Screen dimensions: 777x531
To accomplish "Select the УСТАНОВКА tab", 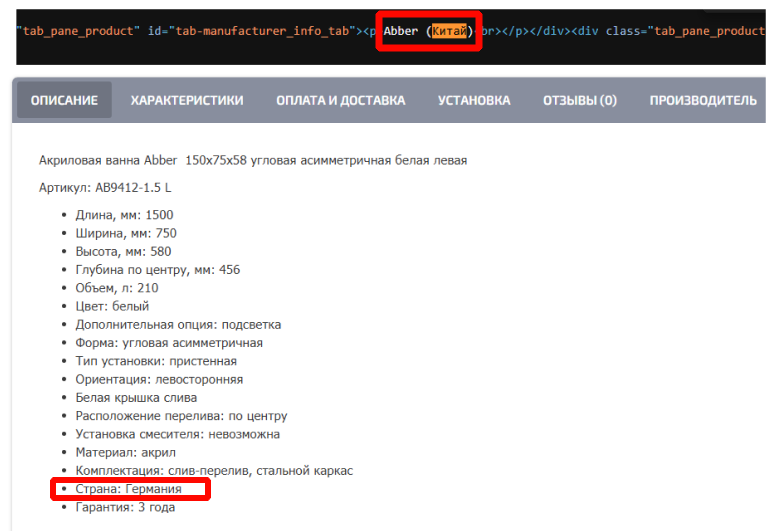I will tap(474, 100).
